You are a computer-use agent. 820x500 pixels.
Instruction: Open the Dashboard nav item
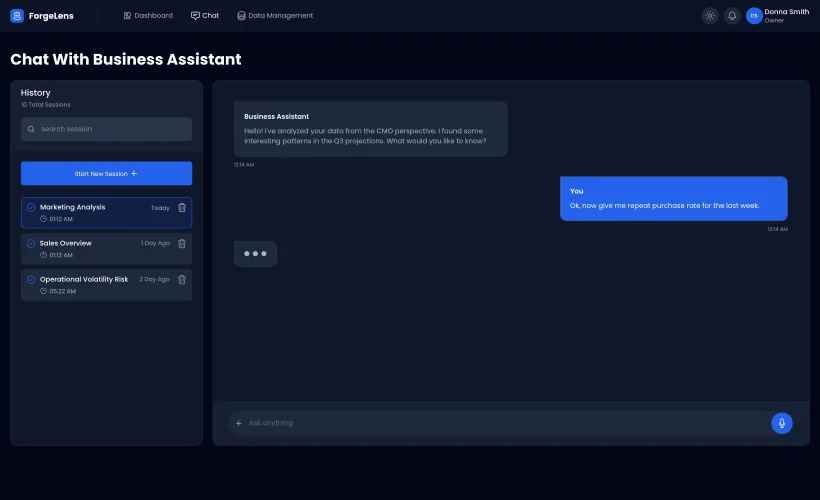point(148,16)
